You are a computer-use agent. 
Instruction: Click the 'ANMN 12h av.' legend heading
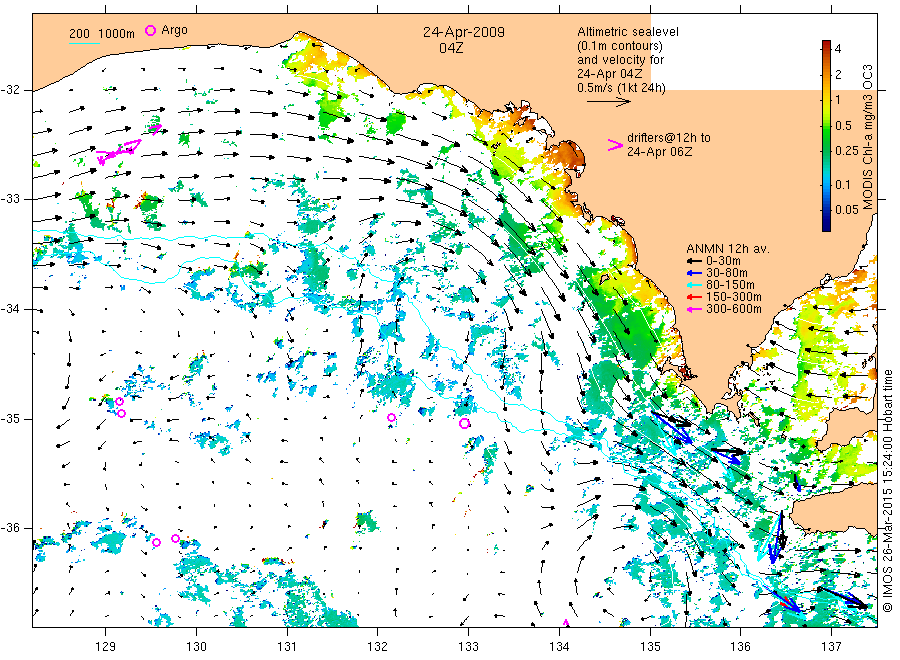728,249
